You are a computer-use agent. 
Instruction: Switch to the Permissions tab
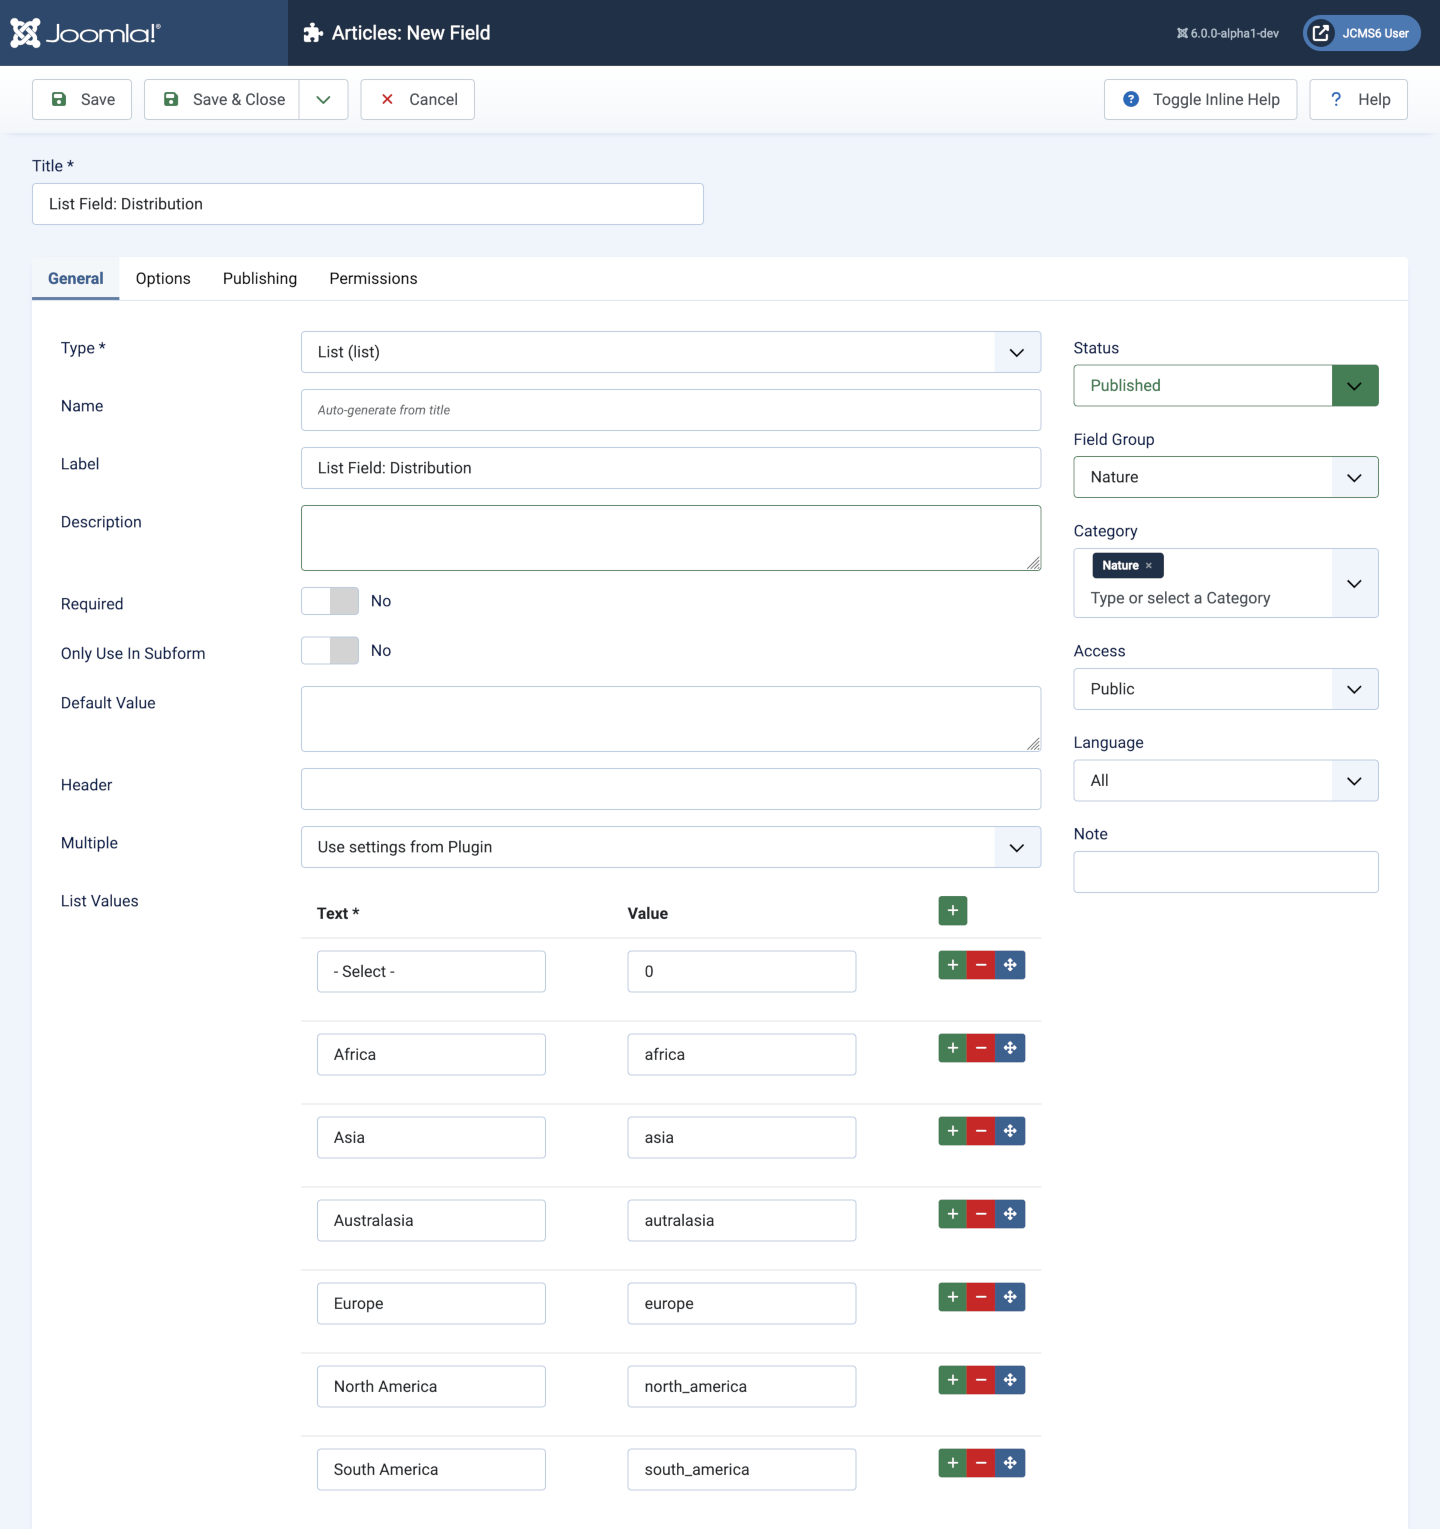(372, 278)
